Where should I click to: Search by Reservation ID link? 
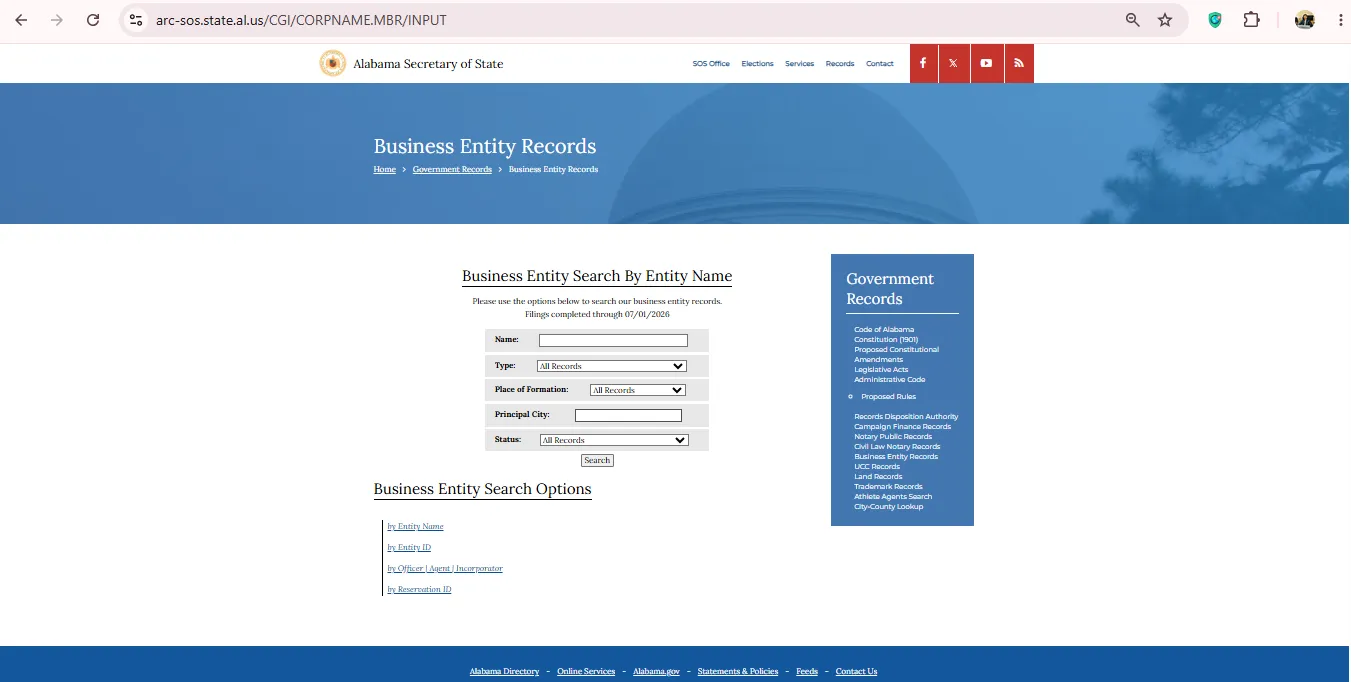419,590
